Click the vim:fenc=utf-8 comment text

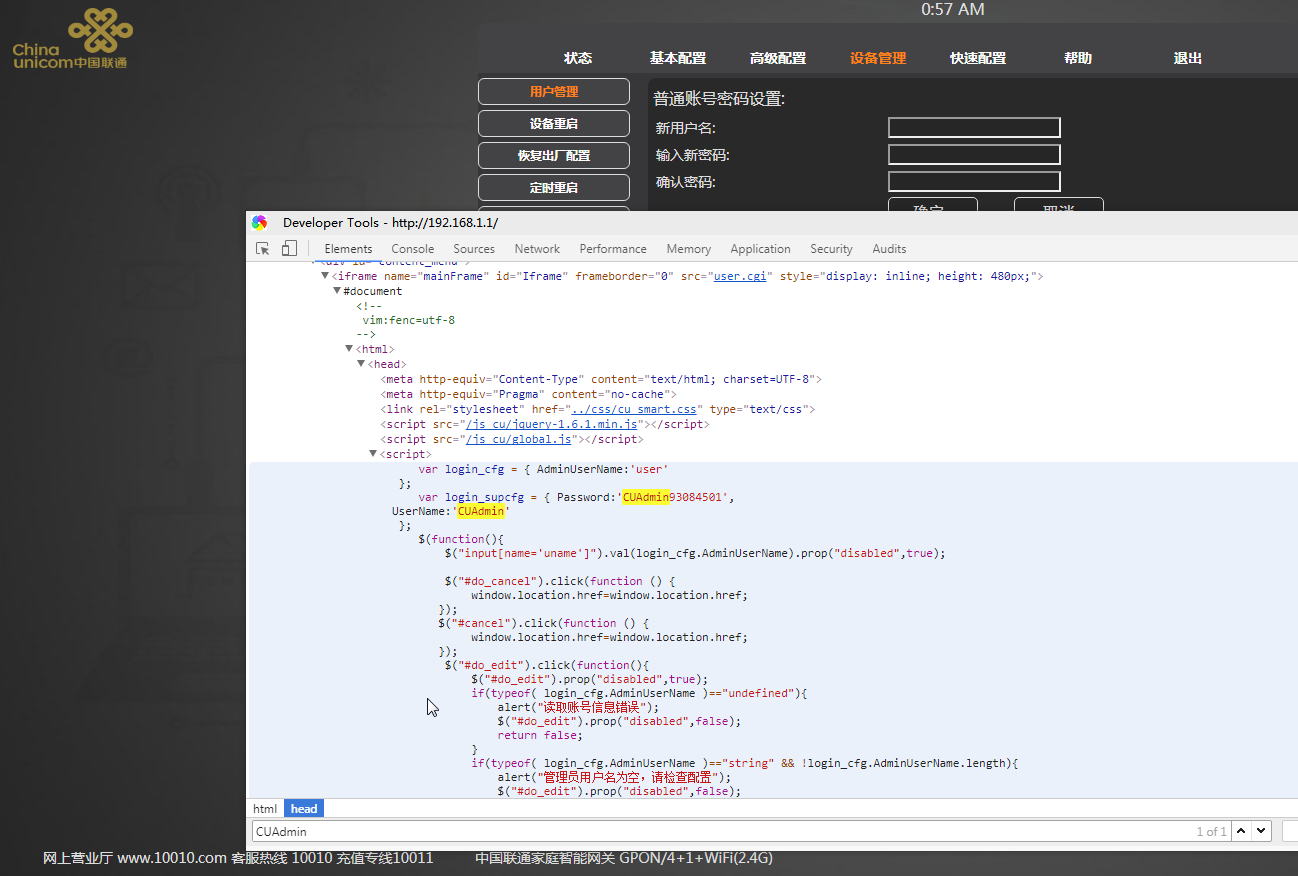(409, 320)
